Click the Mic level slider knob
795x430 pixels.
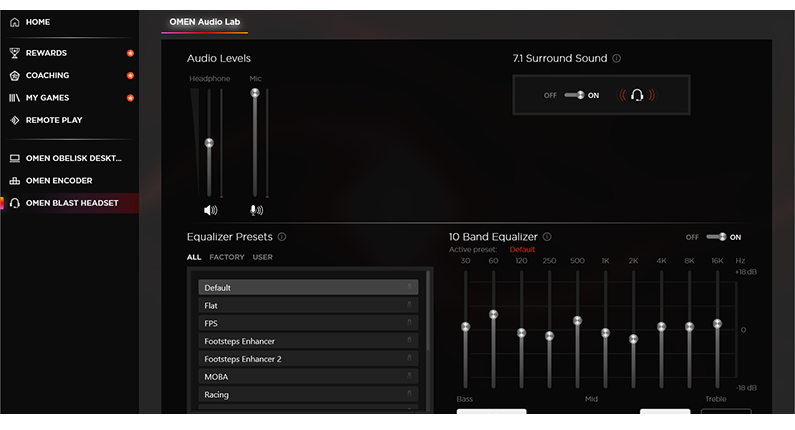pos(255,93)
